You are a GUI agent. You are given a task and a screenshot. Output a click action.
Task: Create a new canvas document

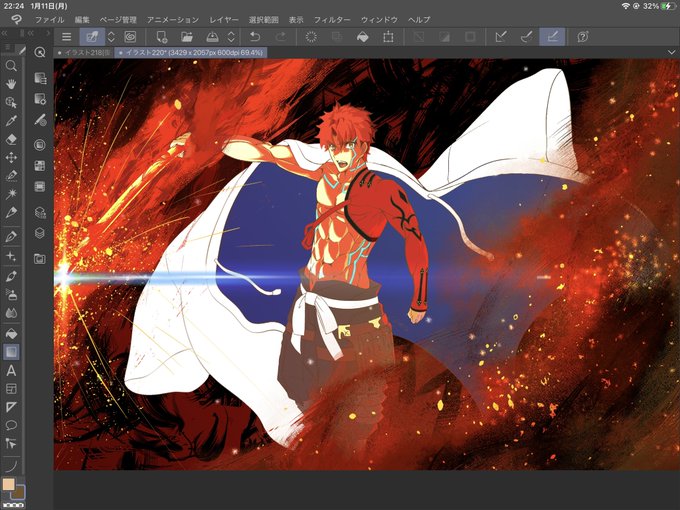pyautogui.click(x=161, y=37)
